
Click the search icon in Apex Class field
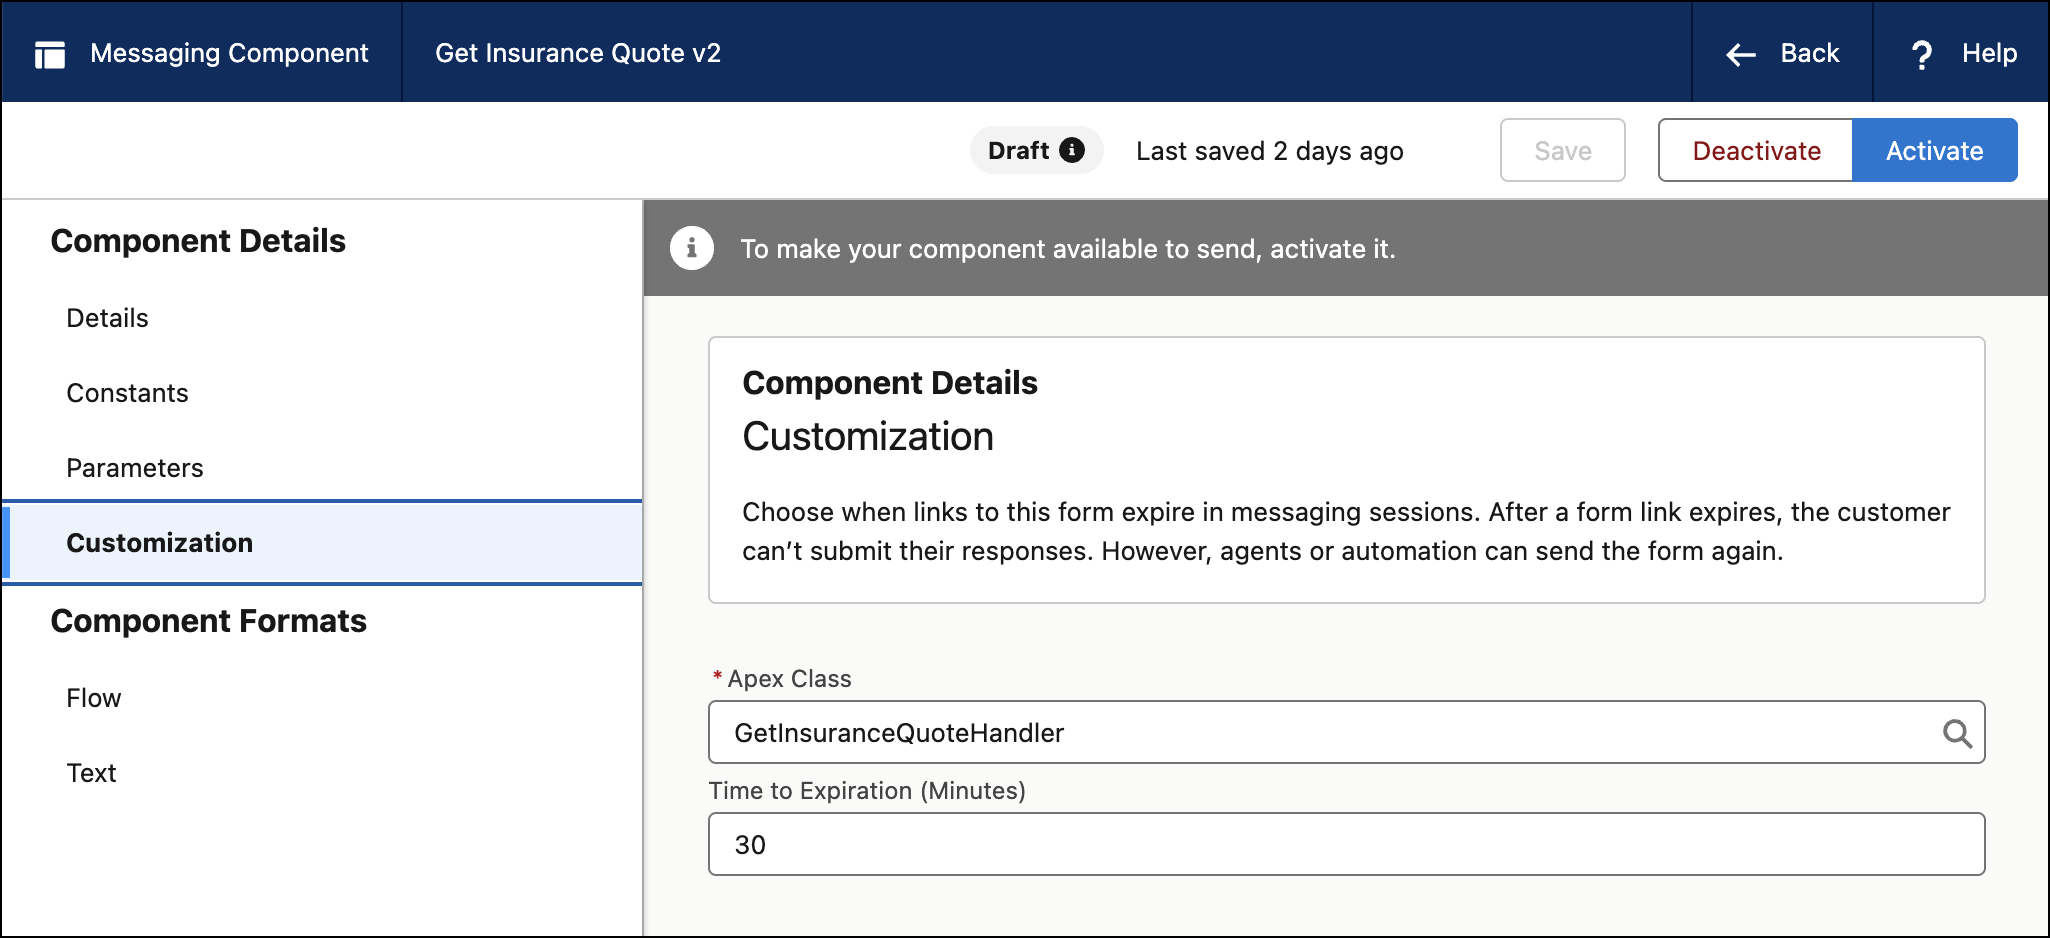[1957, 734]
